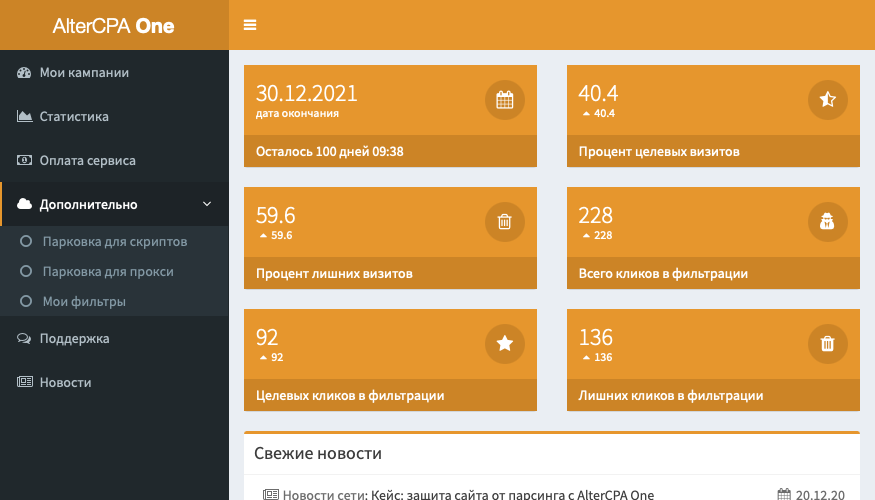Go to Оплата сервиса page

(x=87, y=161)
